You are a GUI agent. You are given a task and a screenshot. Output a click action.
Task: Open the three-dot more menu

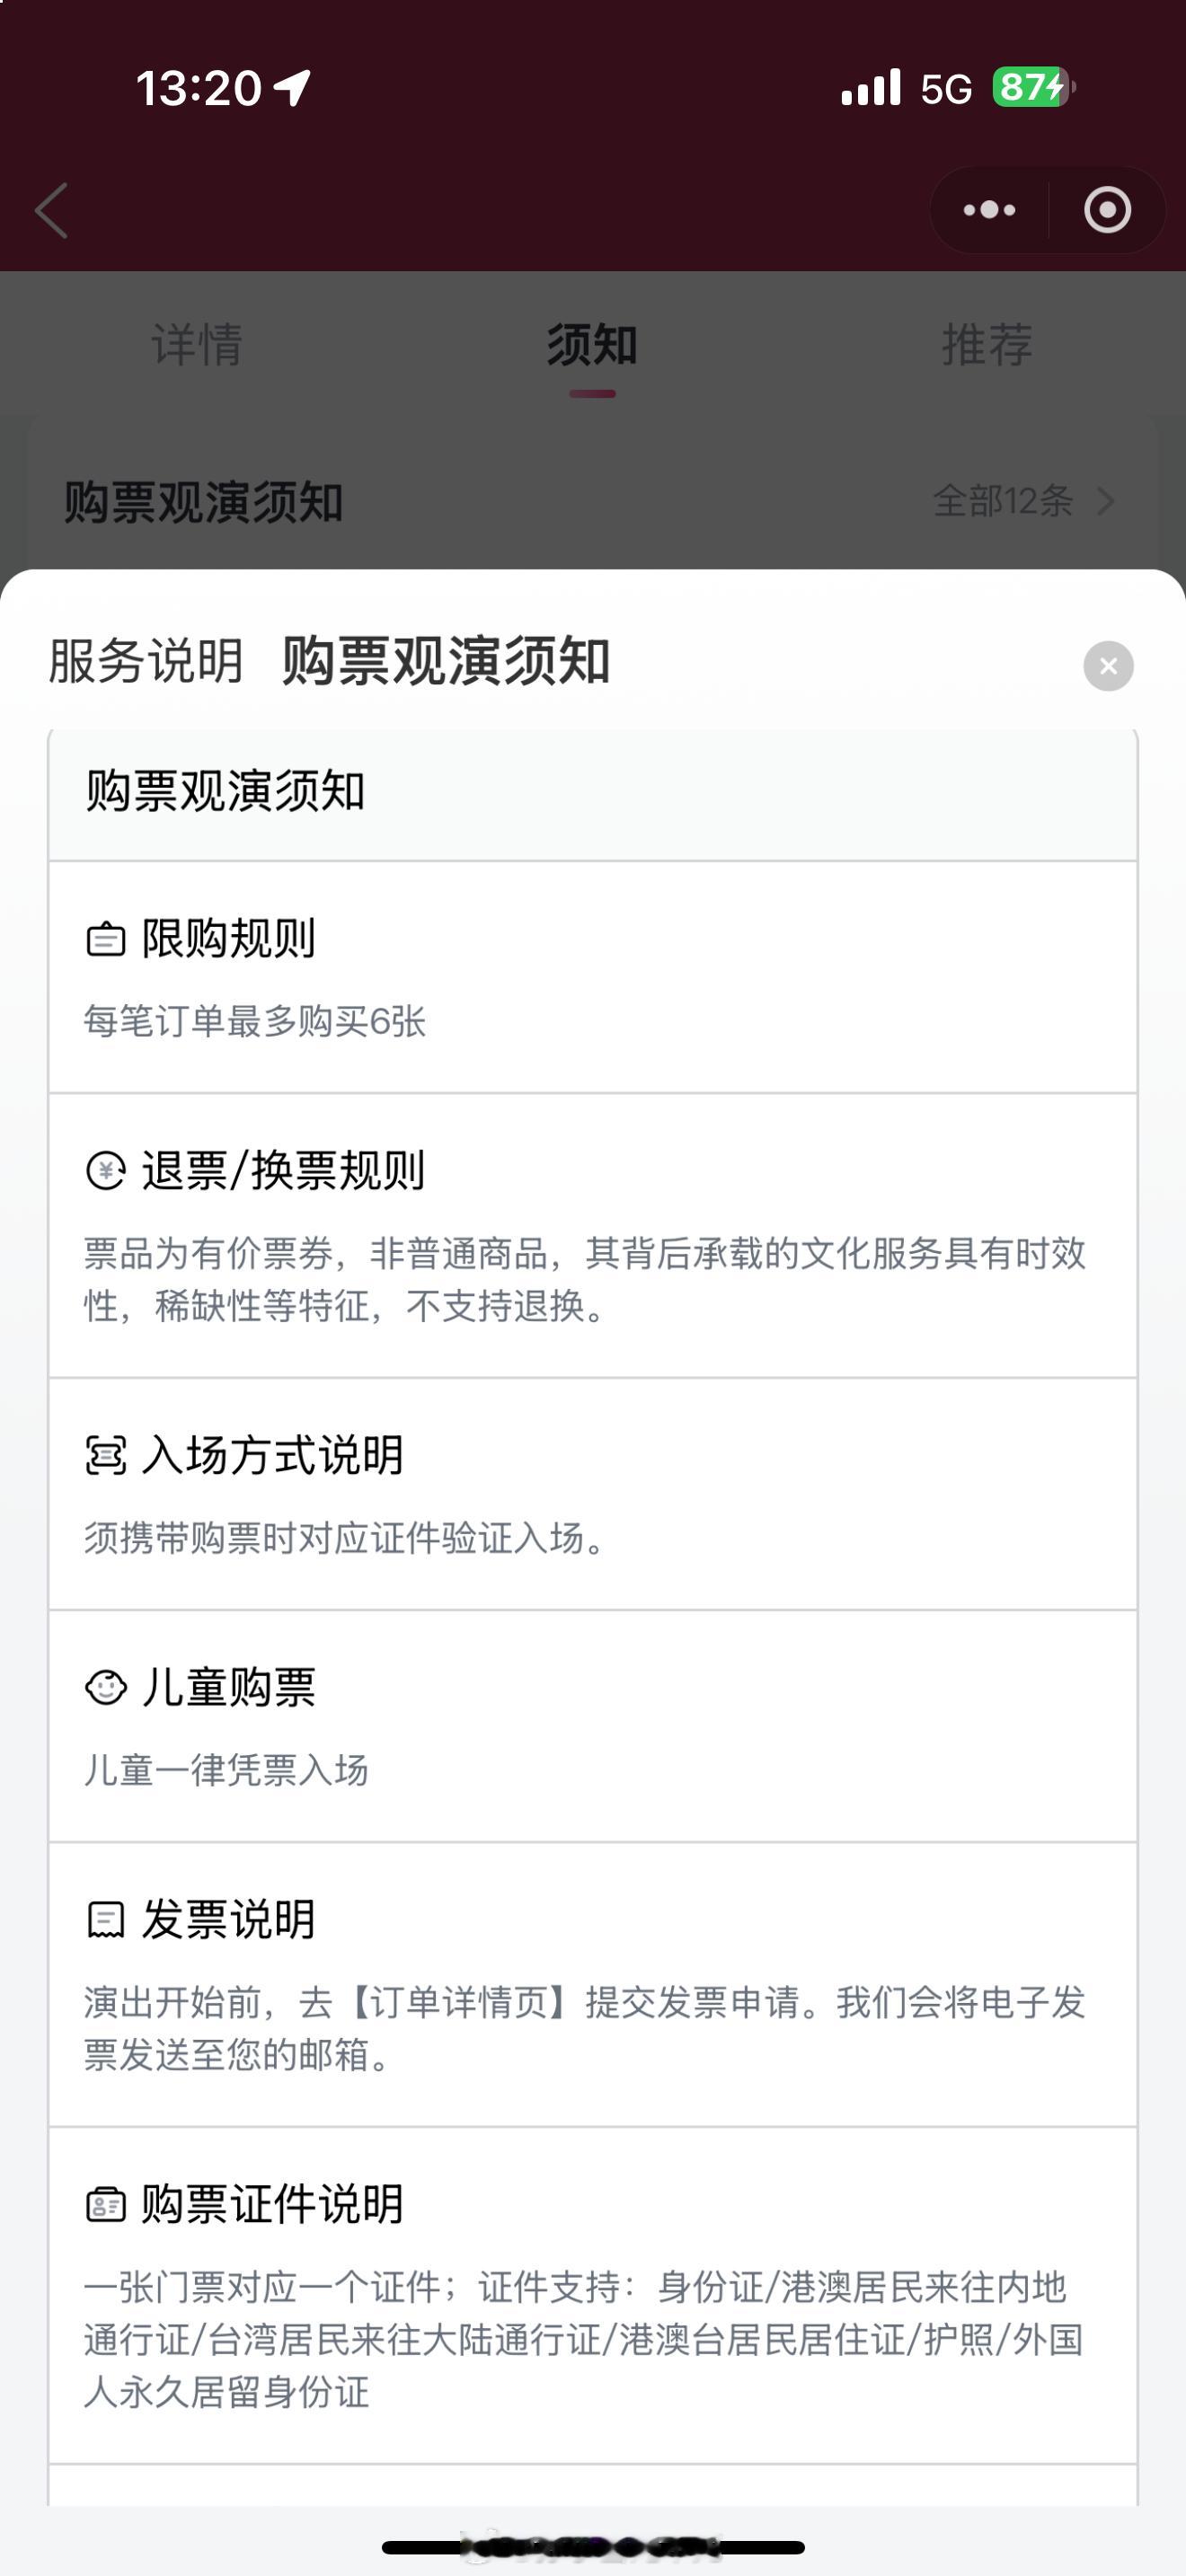989,210
